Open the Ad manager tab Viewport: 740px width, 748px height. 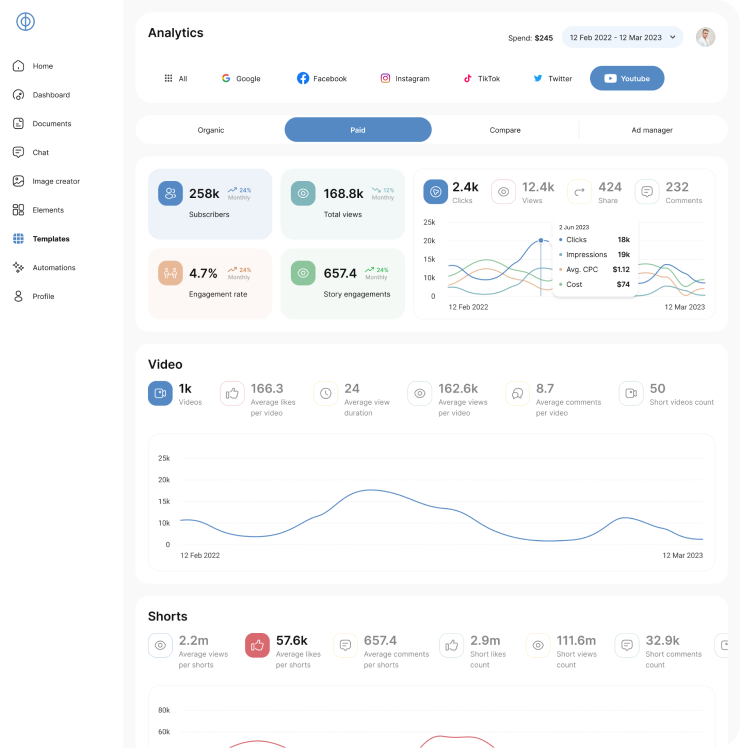tap(652, 130)
